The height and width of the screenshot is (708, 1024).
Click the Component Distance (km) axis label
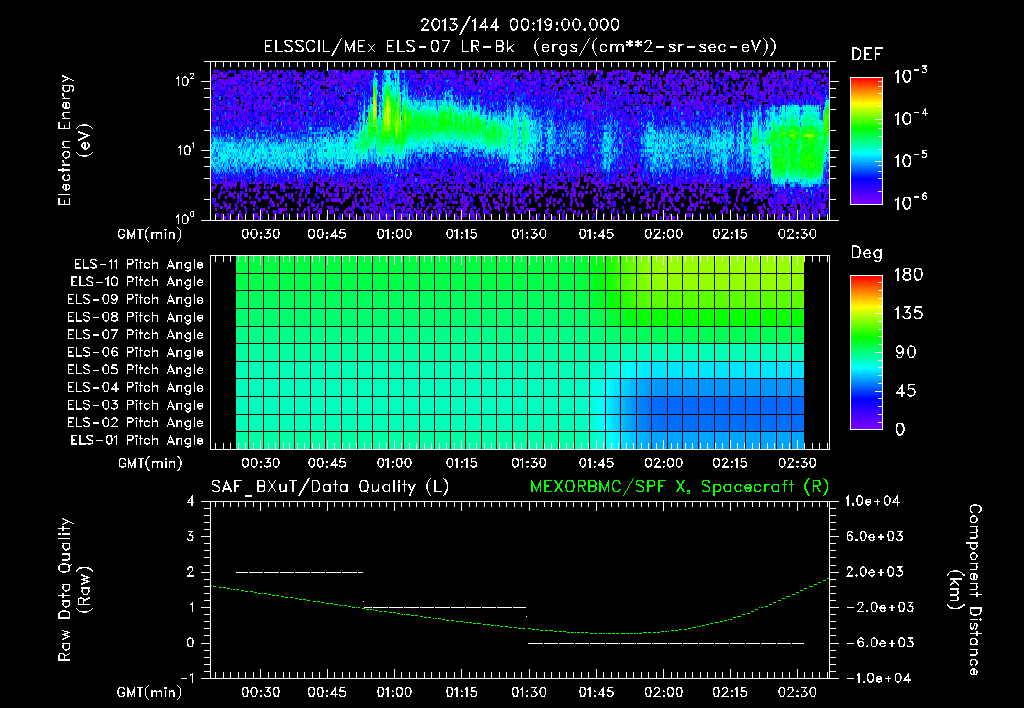pos(965,590)
